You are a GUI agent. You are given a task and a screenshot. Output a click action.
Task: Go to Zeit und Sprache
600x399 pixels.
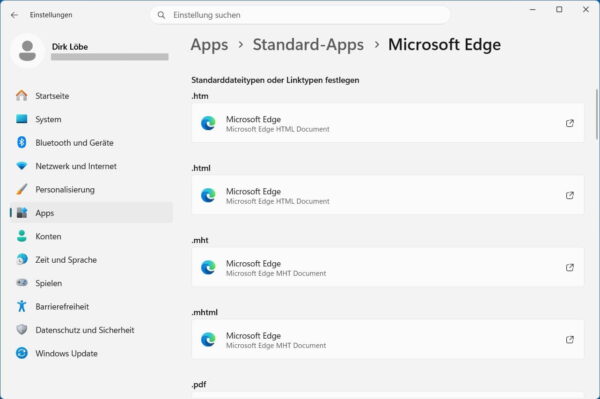[x=91, y=259]
